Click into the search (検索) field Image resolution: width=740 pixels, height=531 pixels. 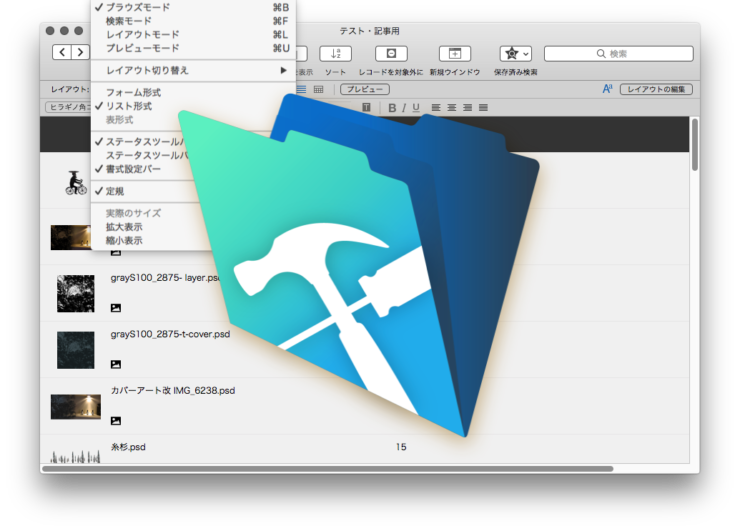pyautogui.click(x=619, y=54)
